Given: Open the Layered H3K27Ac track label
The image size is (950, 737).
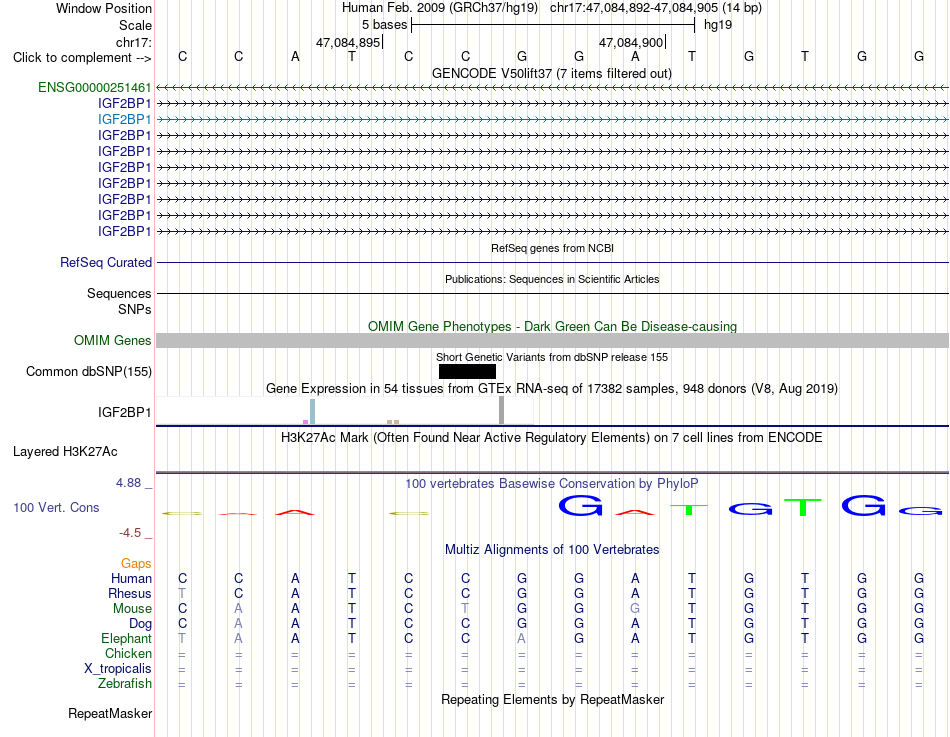Looking at the screenshot, I should point(65,452).
